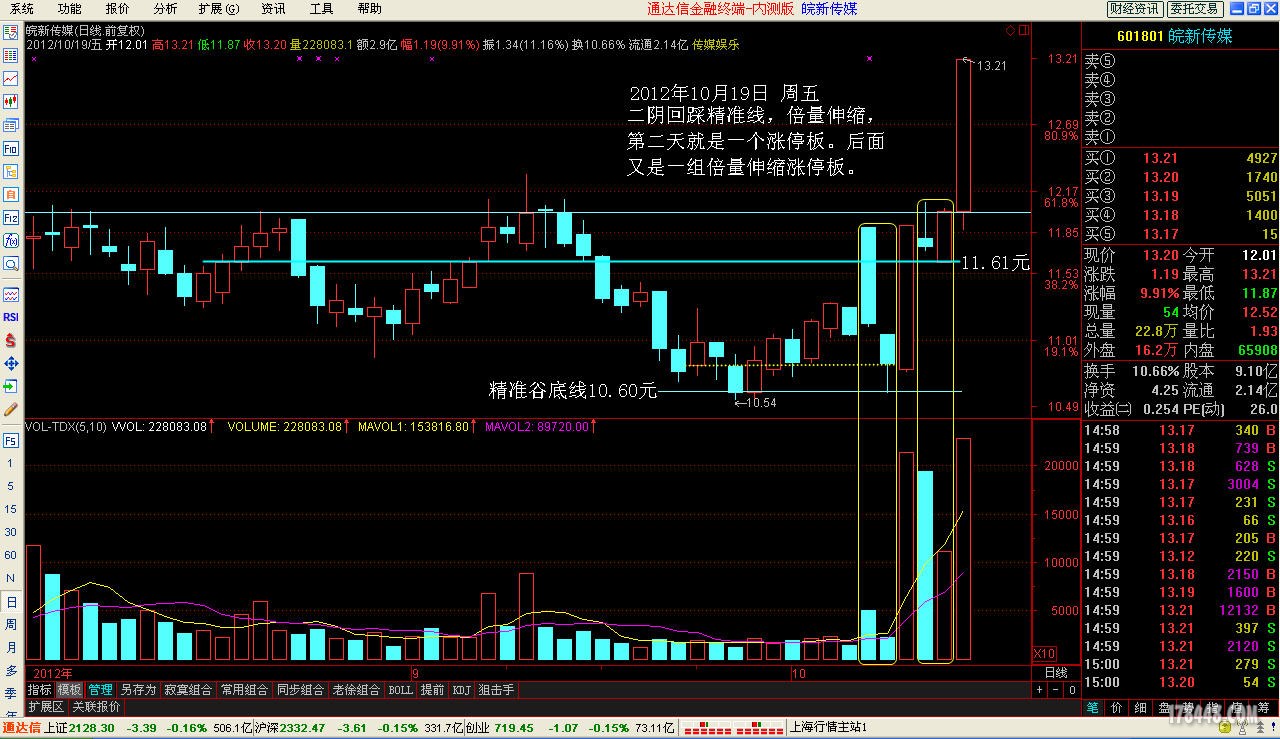Open the 扩展 menu

pyautogui.click(x=219, y=9)
